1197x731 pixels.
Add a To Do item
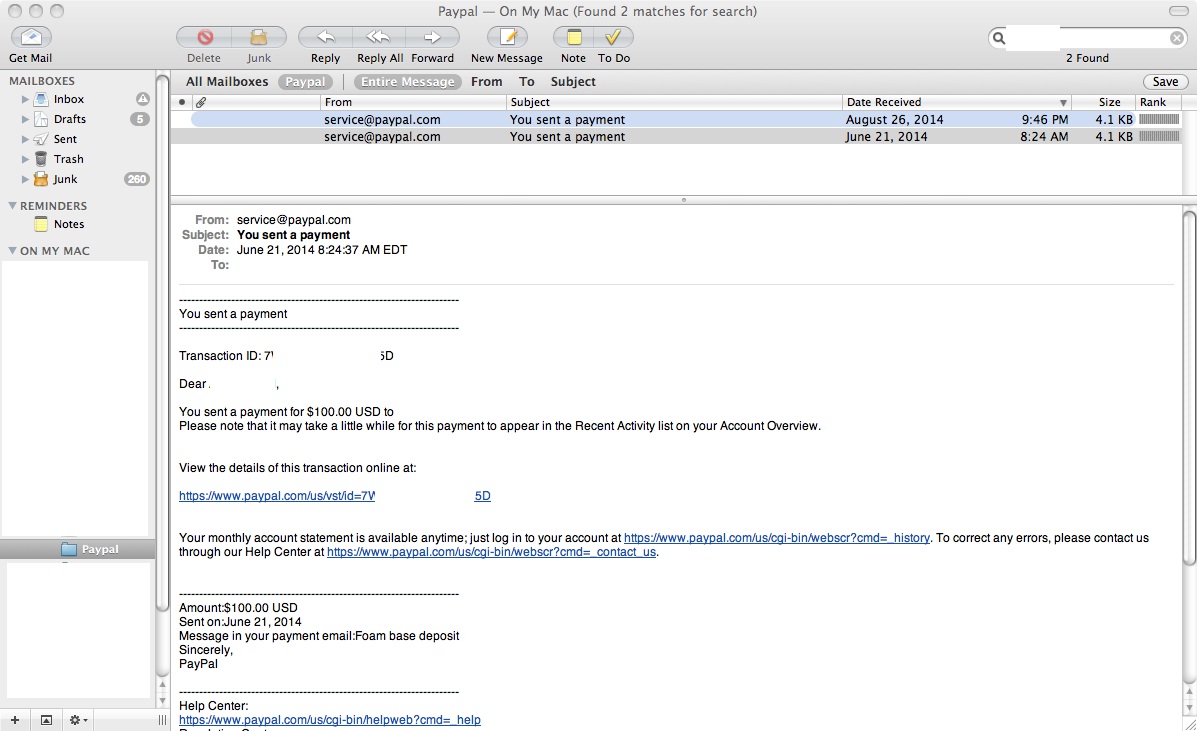[613, 37]
